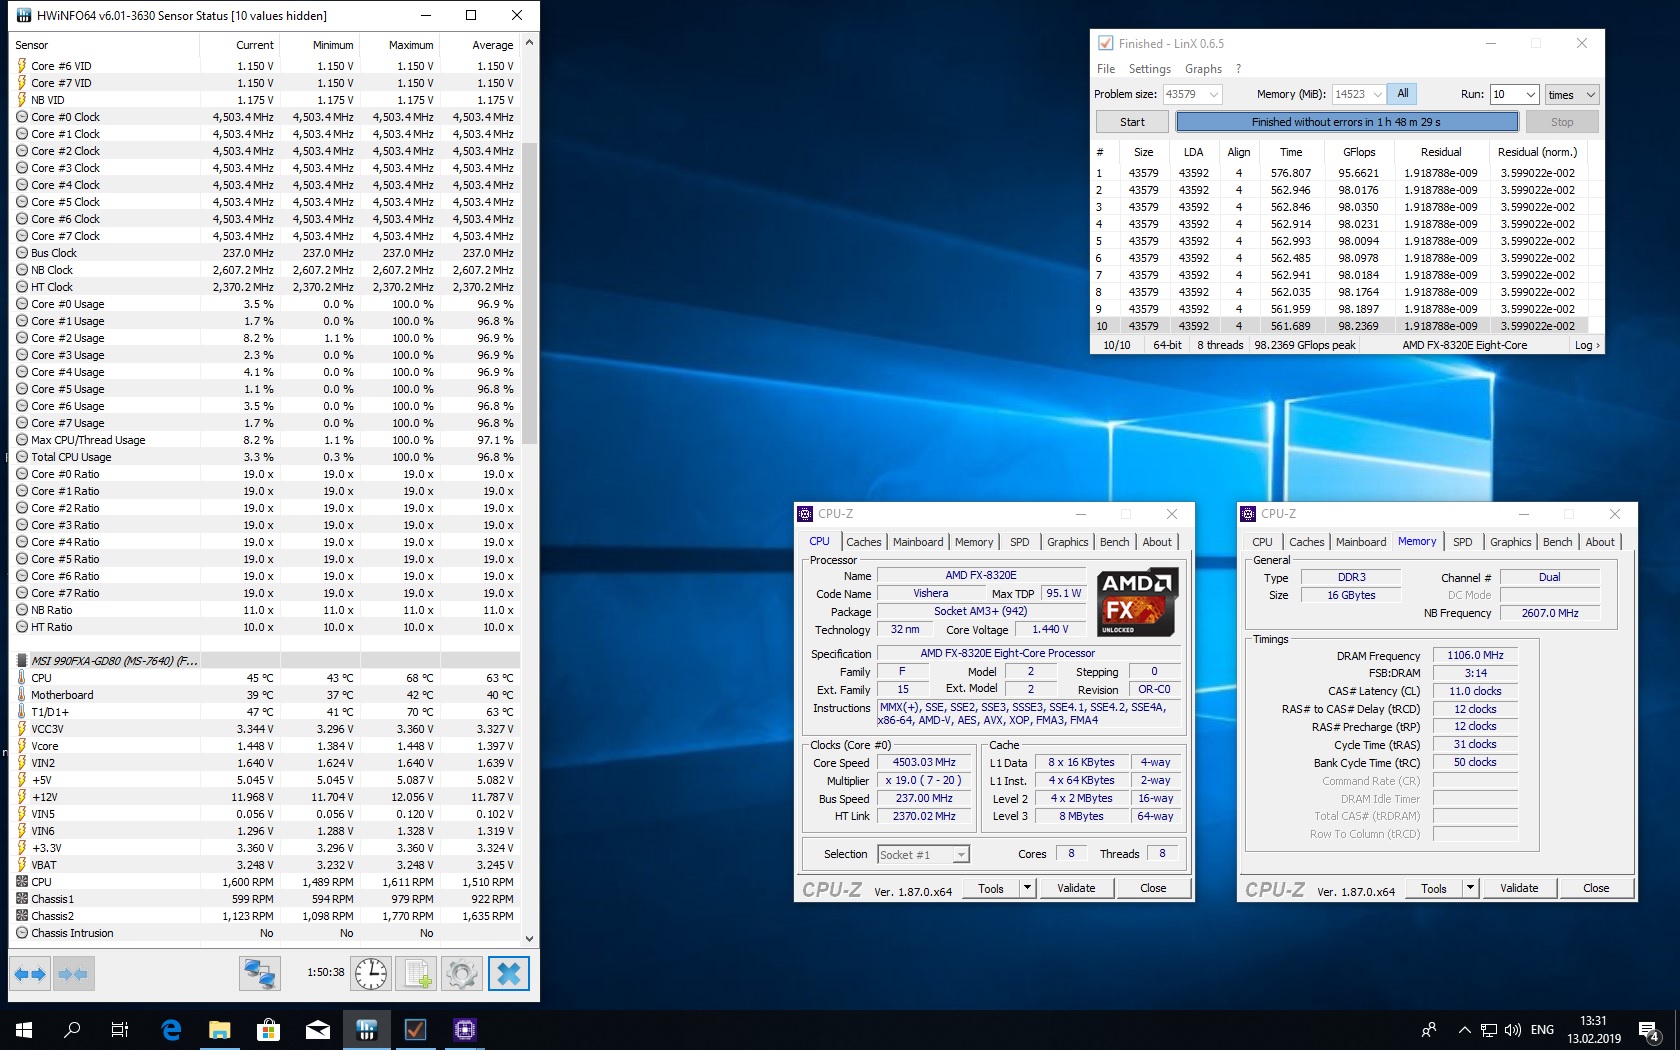Click the blue X close sensors icon
1680x1050 pixels.
(508, 973)
